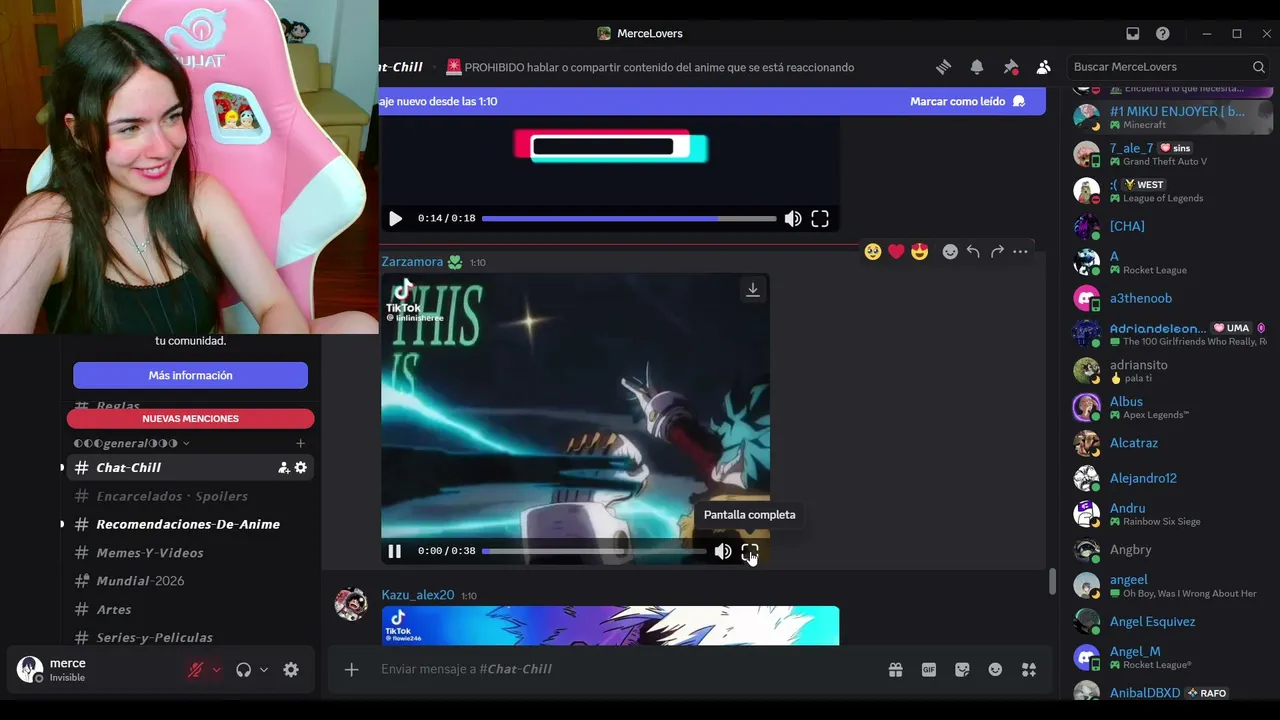
Task: Click the chat scrollbar thumb
Action: (1051, 582)
